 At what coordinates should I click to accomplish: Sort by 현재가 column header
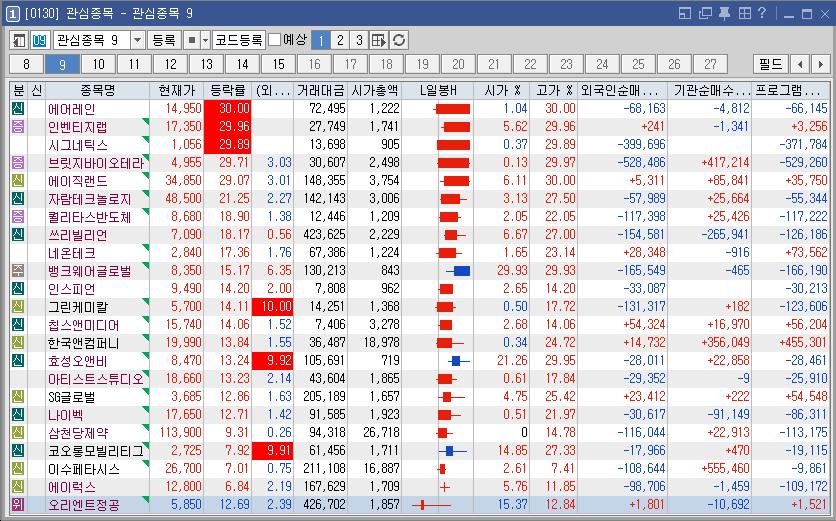tap(177, 90)
